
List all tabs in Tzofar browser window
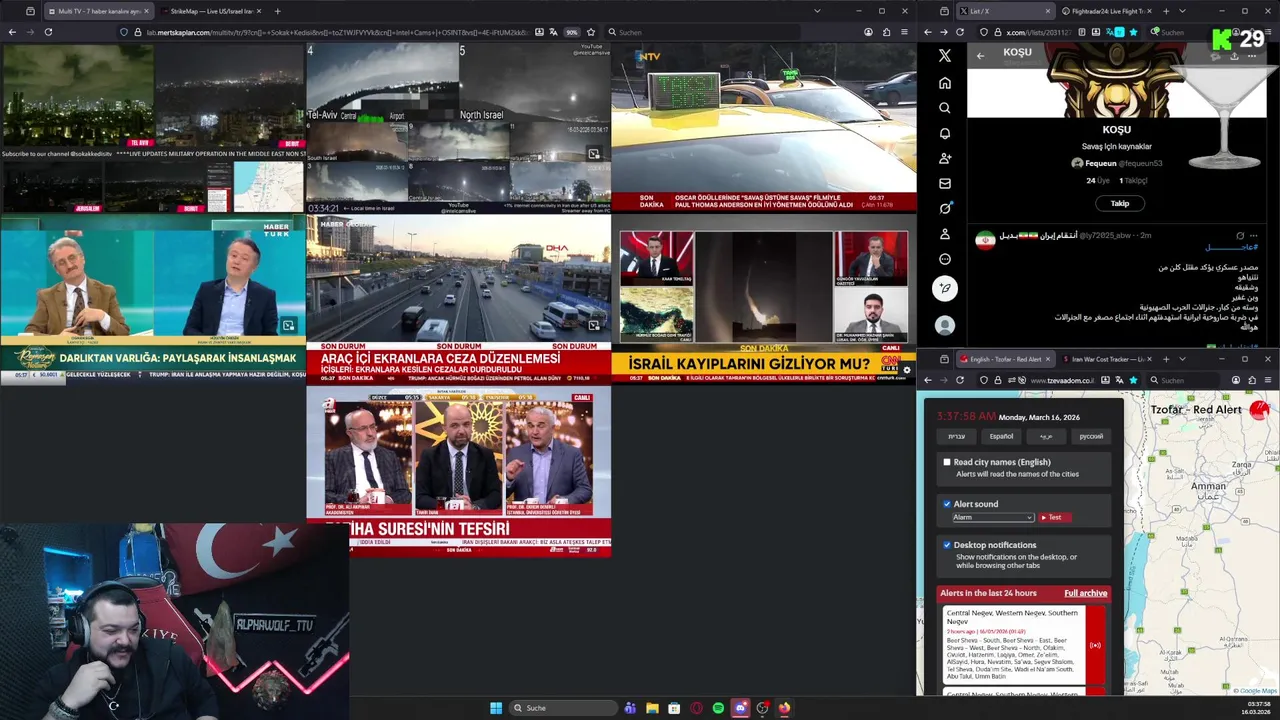pyautogui.click(x=1182, y=359)
